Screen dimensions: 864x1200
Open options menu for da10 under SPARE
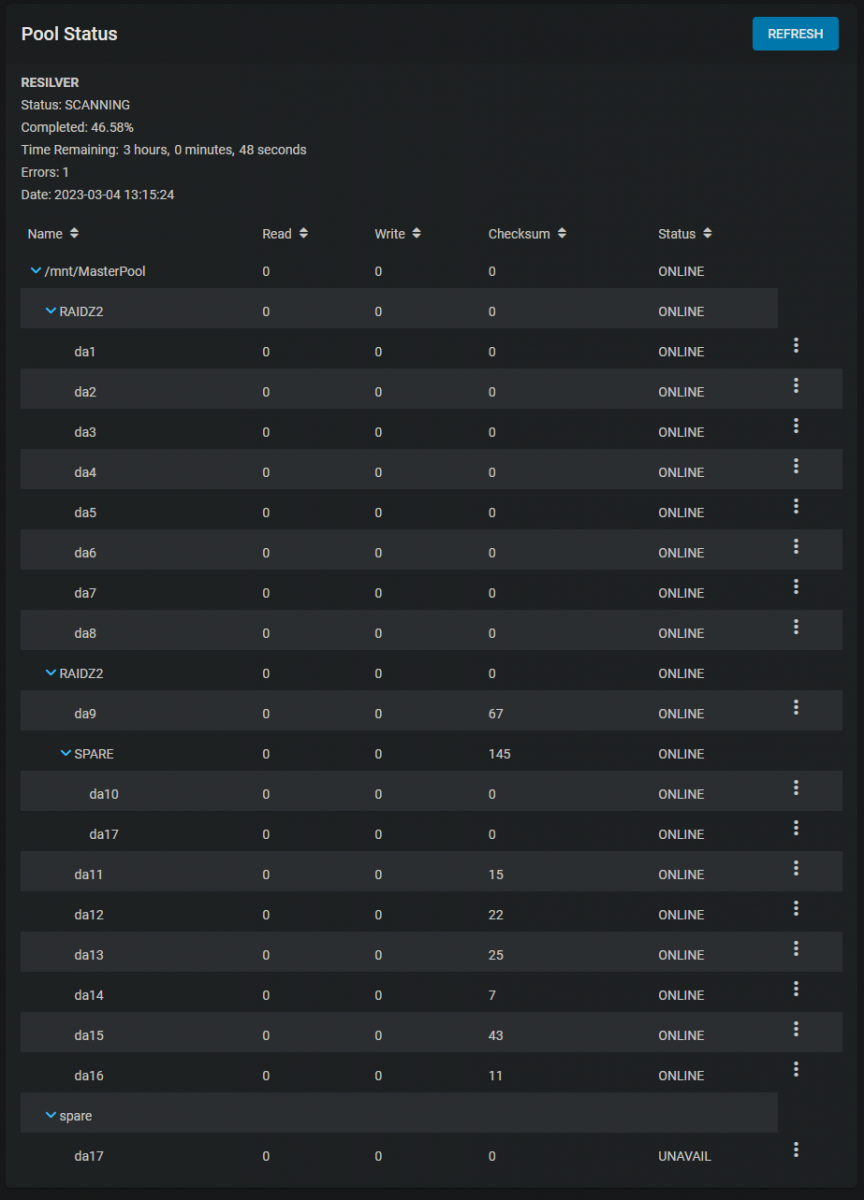tap(796, 787)
